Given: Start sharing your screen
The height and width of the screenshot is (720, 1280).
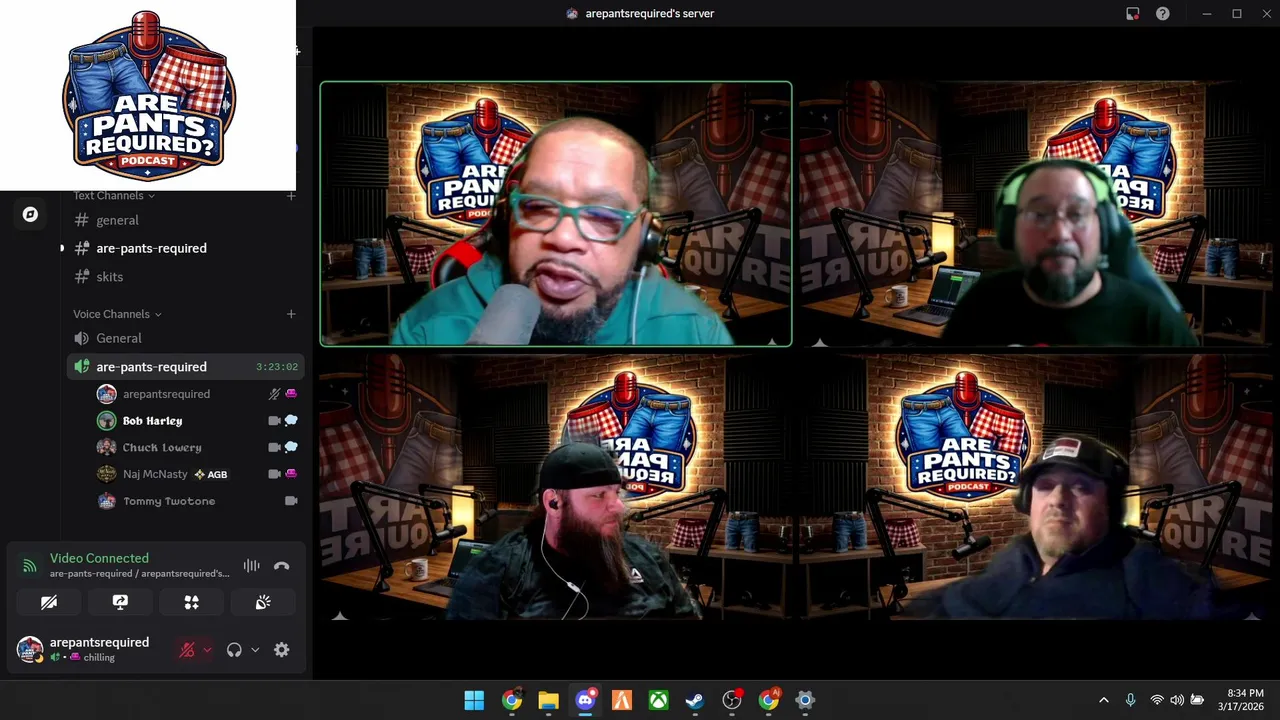Looking at the screenshot, I should [120, 602].
